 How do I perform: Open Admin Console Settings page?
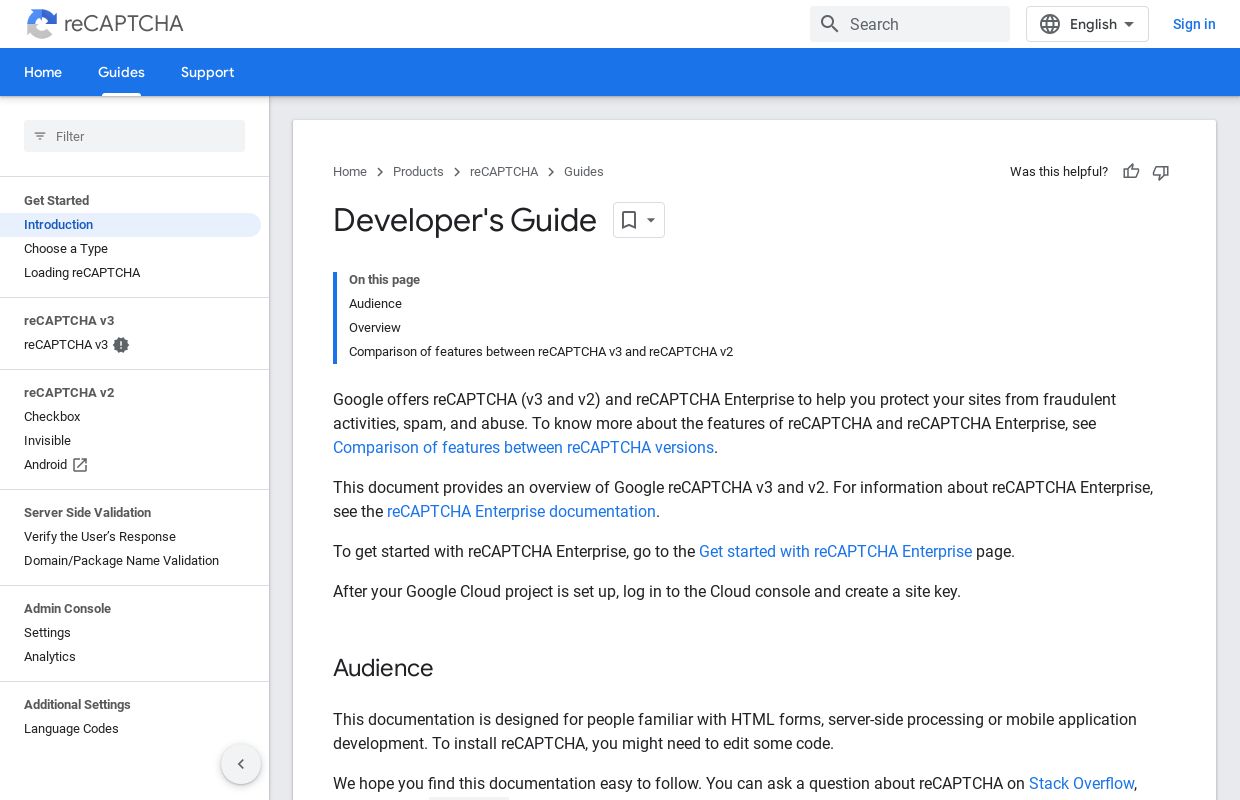(47, 633)
